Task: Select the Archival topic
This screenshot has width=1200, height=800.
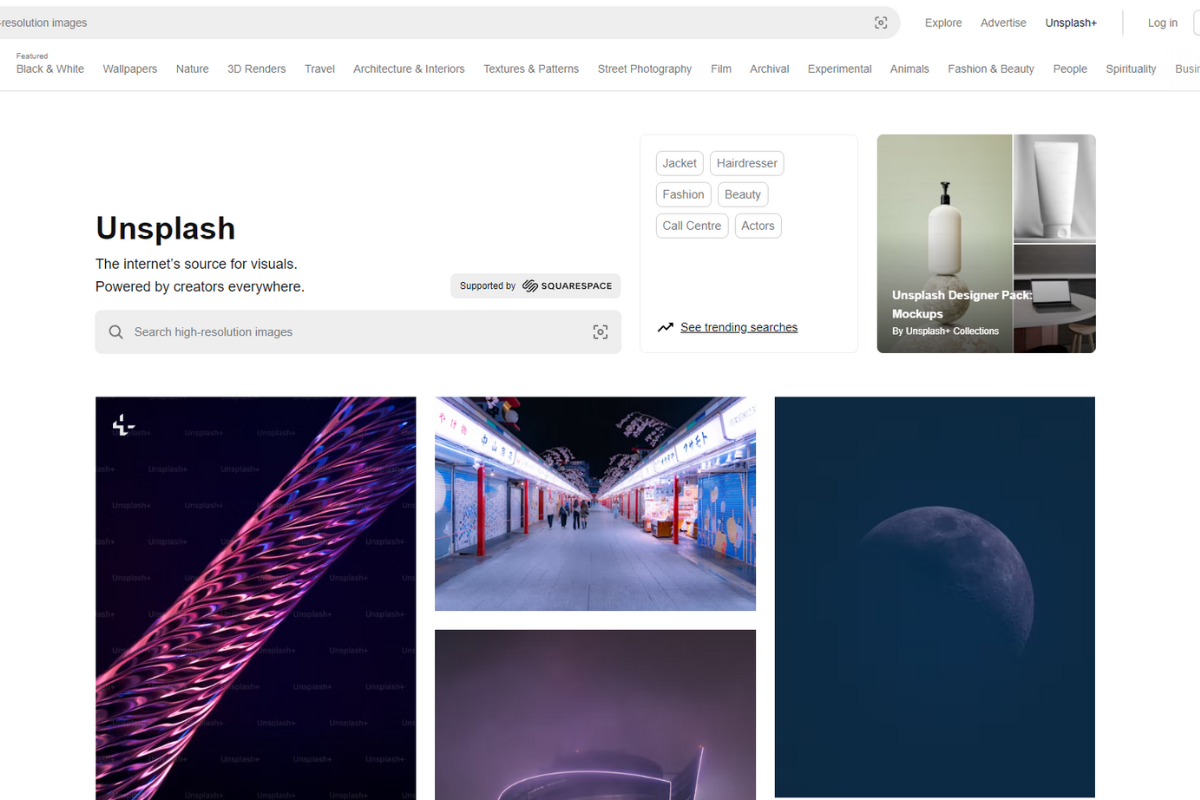Action: pos(769,69)
